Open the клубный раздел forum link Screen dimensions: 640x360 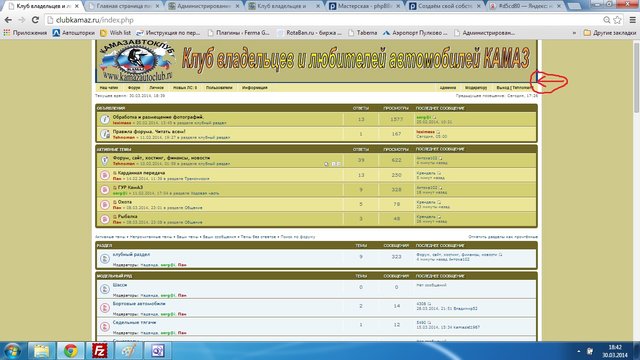(x=131, y=254)
